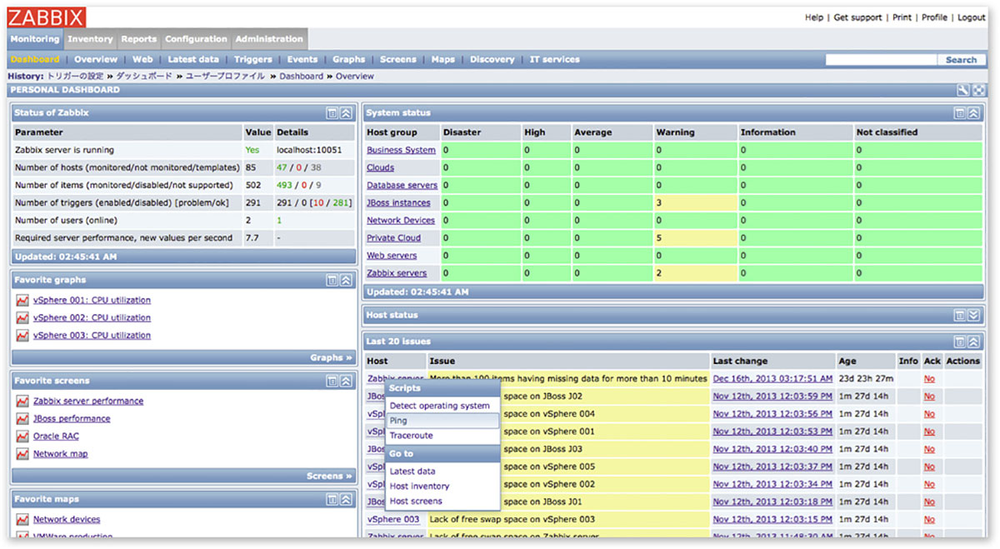Toggle fullscreen icon in Personal Dashboard header

[x=978, y=91]
